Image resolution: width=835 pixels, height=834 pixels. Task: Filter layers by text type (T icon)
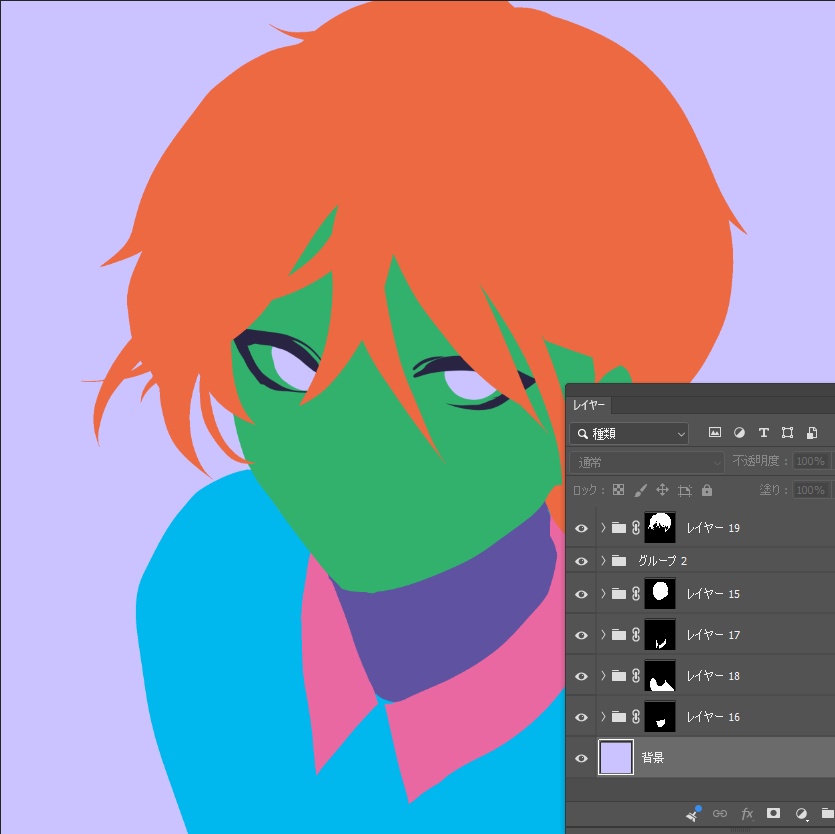tap(764, 432)
